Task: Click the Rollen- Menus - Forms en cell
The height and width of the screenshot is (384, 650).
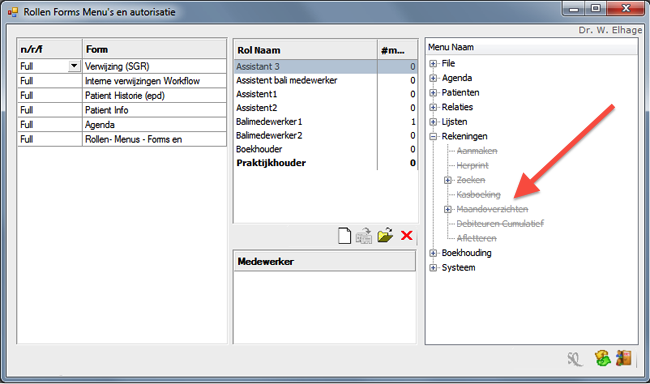Action: tap(155, 139)
